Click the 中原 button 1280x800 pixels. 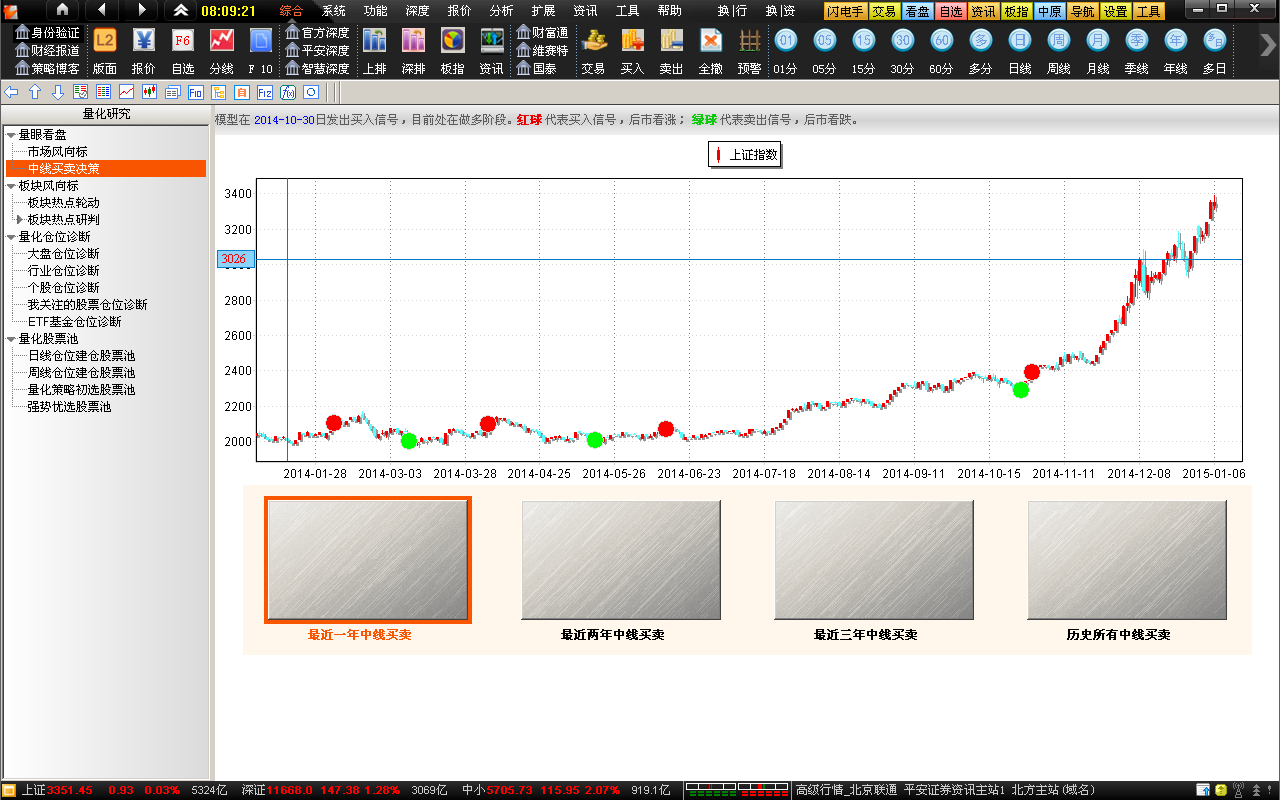pos(1049,11)
